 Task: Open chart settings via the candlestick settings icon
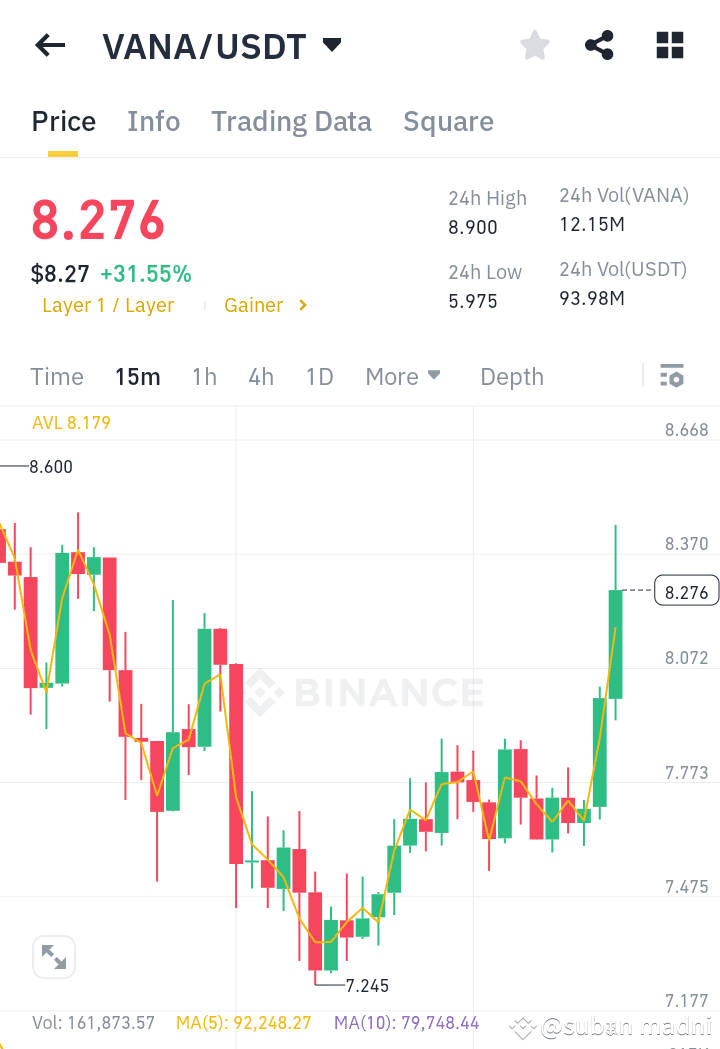pos(673,376)
